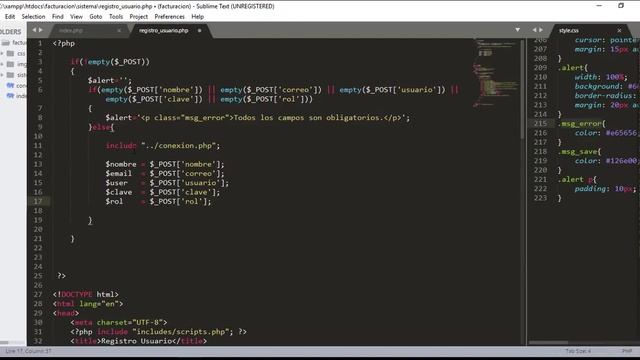Change indentation via "Tab Size: 4"
640x360 pixels.
[x=578, y=351]
